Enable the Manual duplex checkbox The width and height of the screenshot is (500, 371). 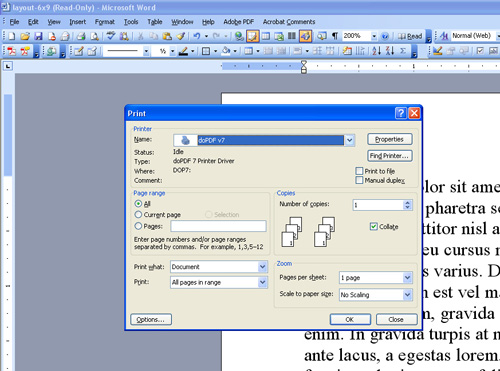point(359,180)
